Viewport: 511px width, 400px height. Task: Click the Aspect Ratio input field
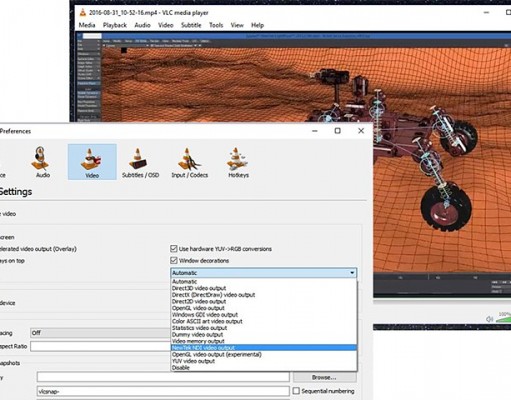(x=100, y=346)
